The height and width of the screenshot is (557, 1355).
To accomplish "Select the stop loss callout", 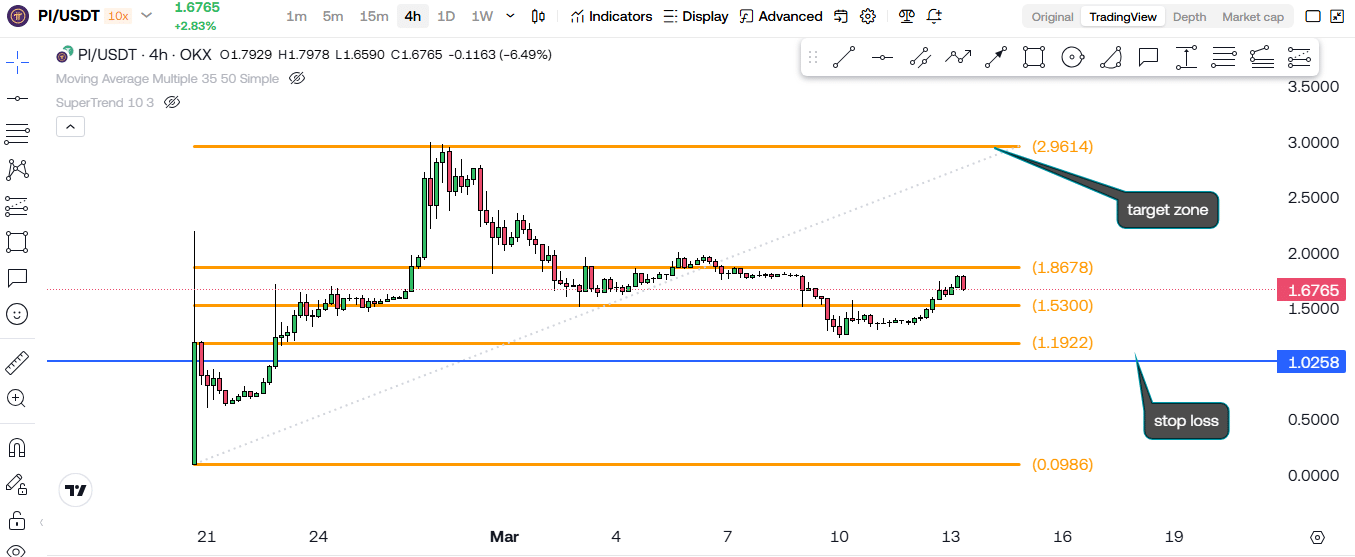I will [1185, 420].
